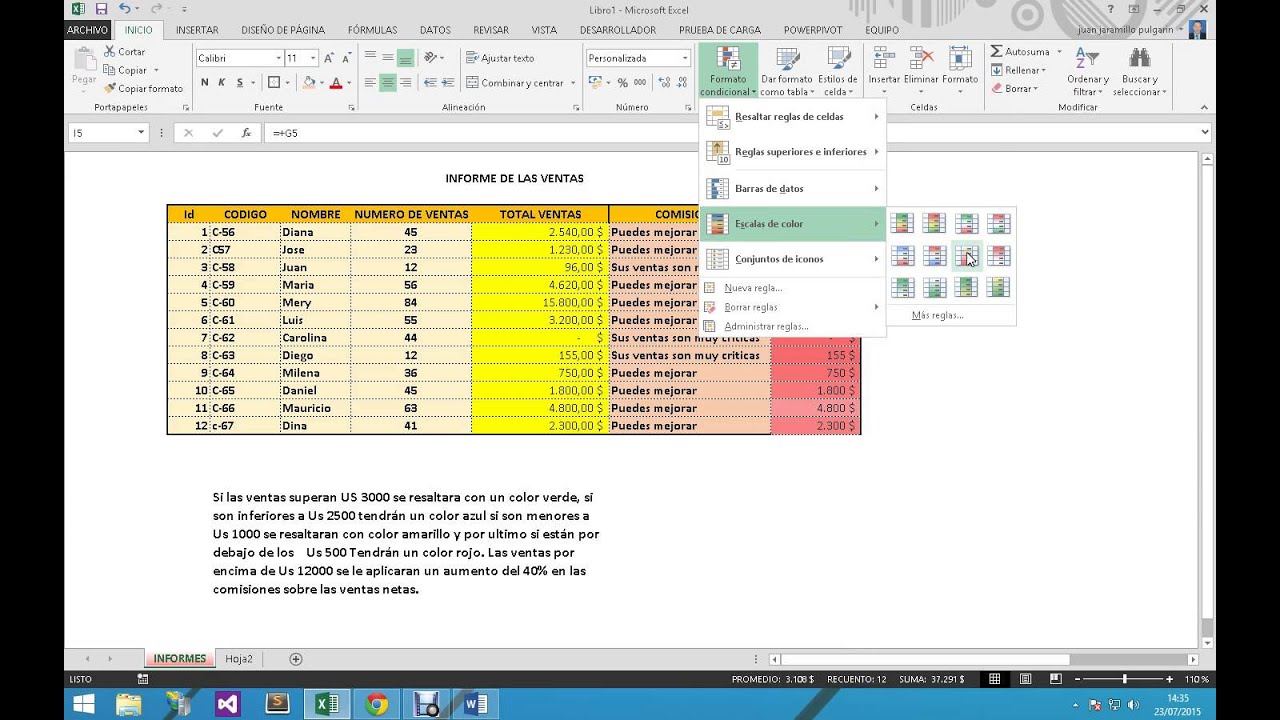Switch to the INSERTAR ribbon tab
The height and width of the screenshot is (720, 1280).
[197, 30]
